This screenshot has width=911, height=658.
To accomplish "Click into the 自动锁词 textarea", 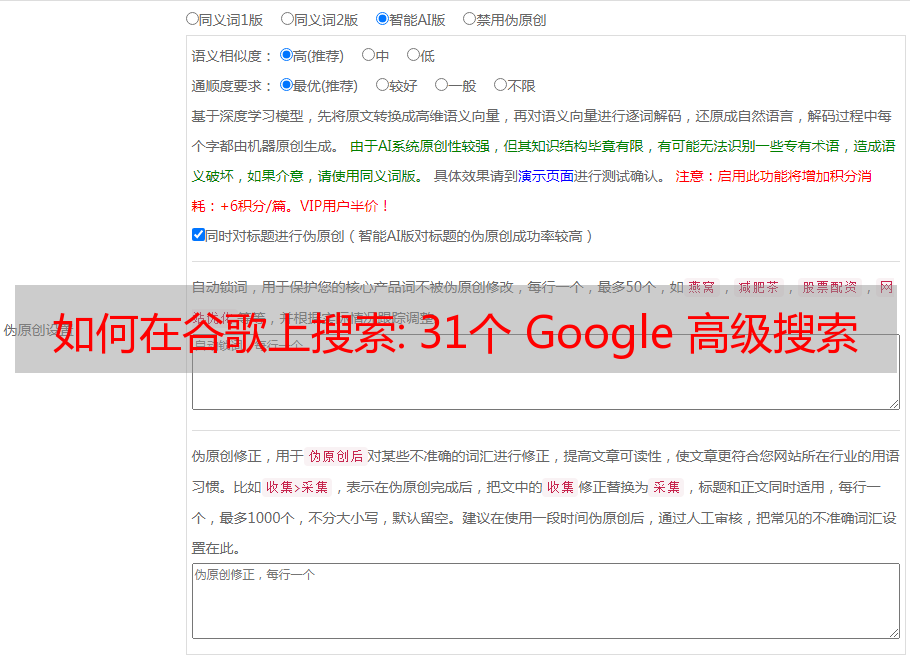I will (x=546, y=372).
